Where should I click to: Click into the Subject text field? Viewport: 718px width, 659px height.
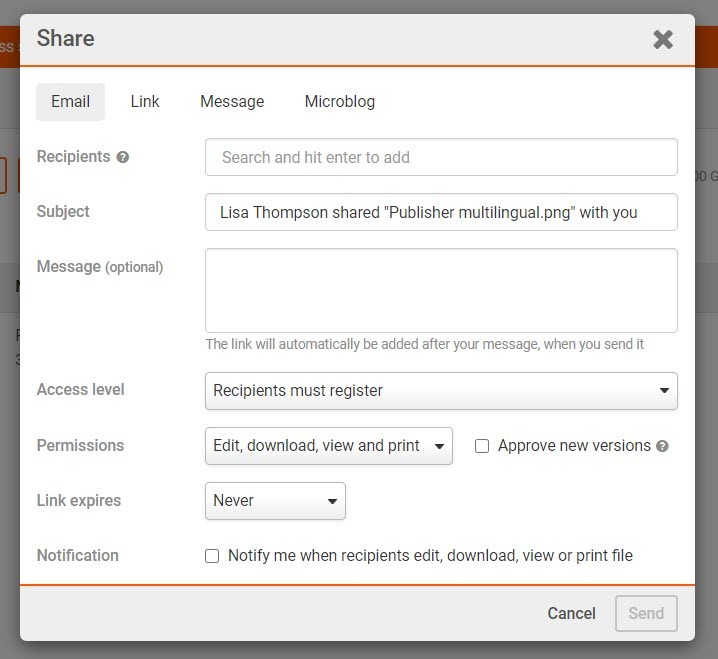pyautogui.click(x=441, y=212)
